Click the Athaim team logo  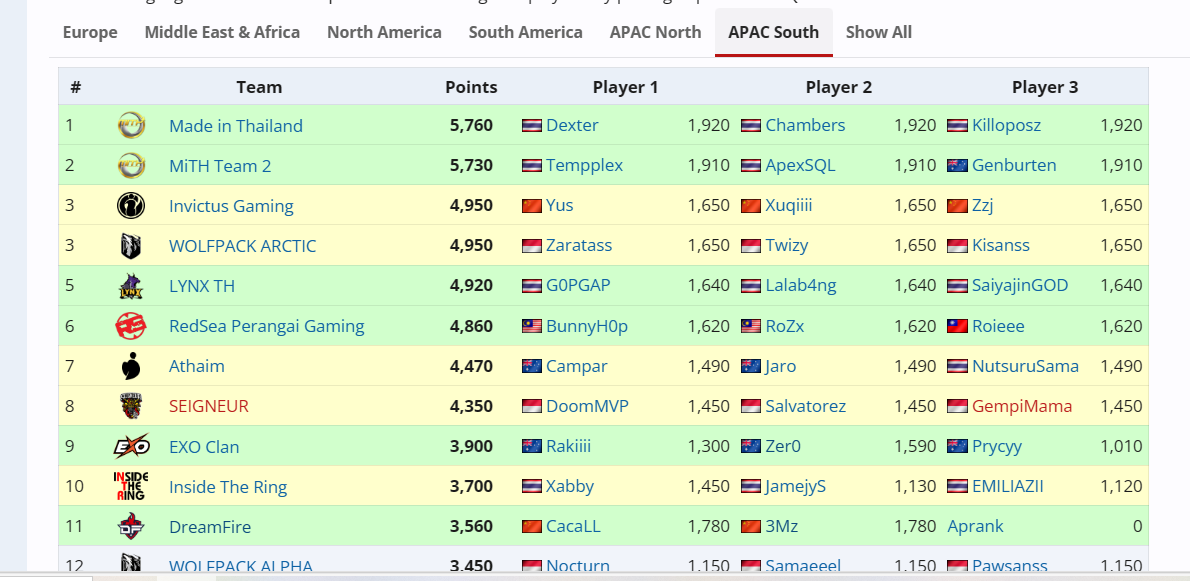(x=131, y=367)
